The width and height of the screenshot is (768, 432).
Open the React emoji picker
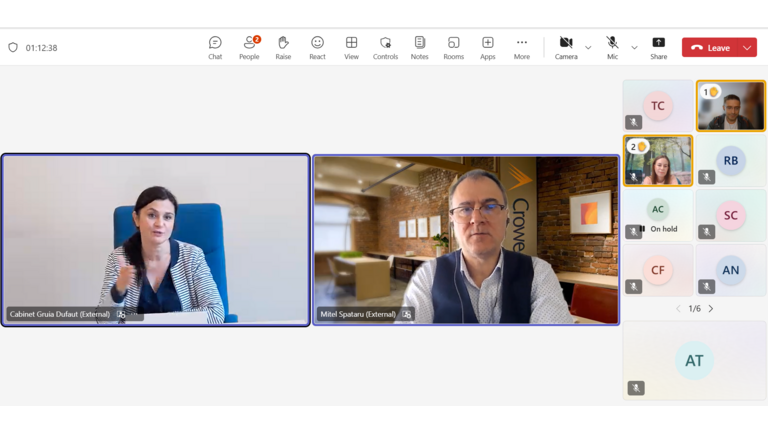(x=317, y=47)
